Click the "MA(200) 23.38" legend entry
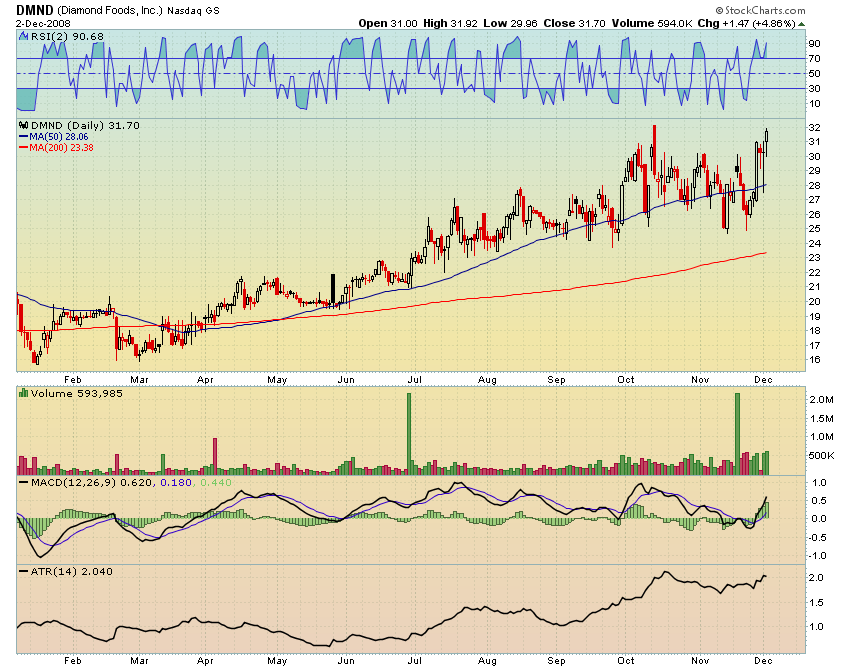The width and height of the screenshot is (850, 668). [61, 147]
